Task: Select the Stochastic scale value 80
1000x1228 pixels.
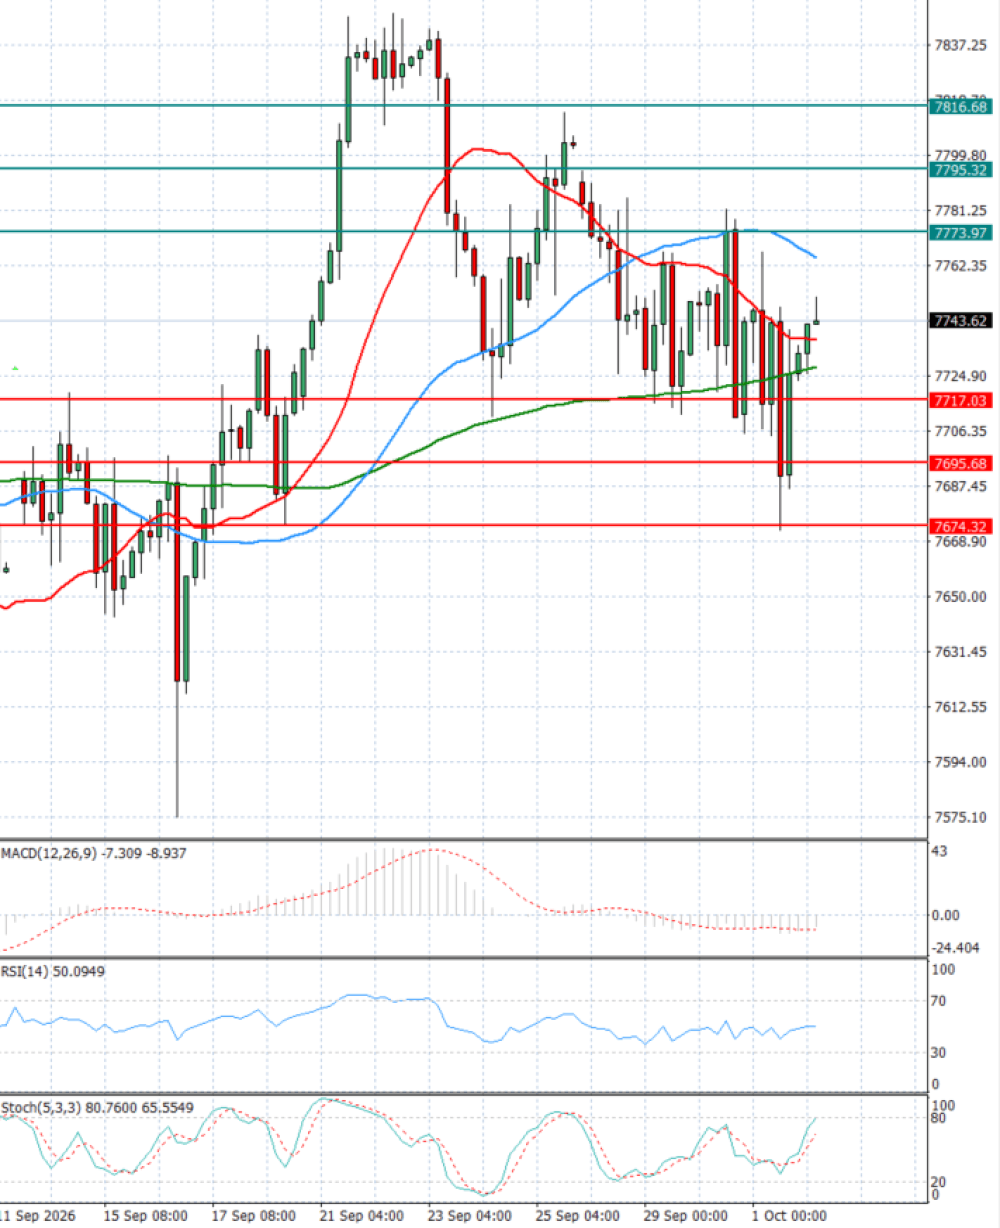Action: pyautogui.click(x=940, y=1118)
